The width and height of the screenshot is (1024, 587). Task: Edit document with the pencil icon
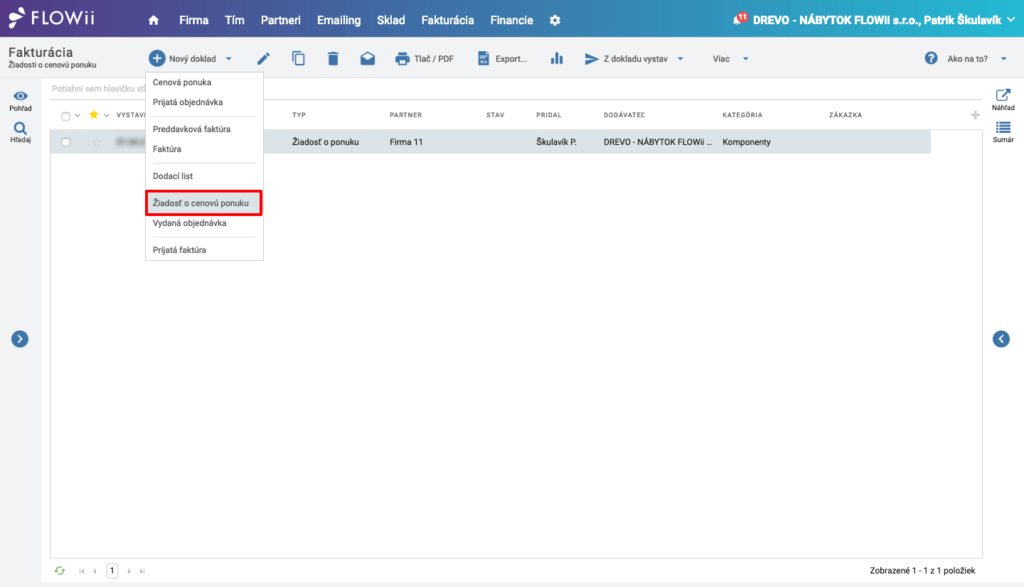click(263, 59)
